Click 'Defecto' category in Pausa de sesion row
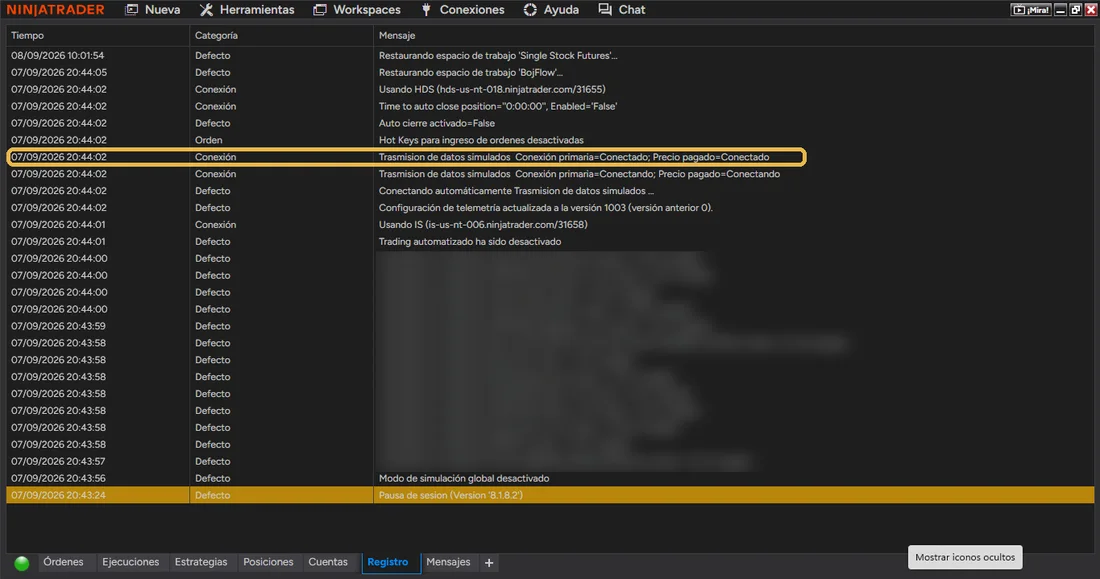The image size is (1100, 579). coord(213,495)
